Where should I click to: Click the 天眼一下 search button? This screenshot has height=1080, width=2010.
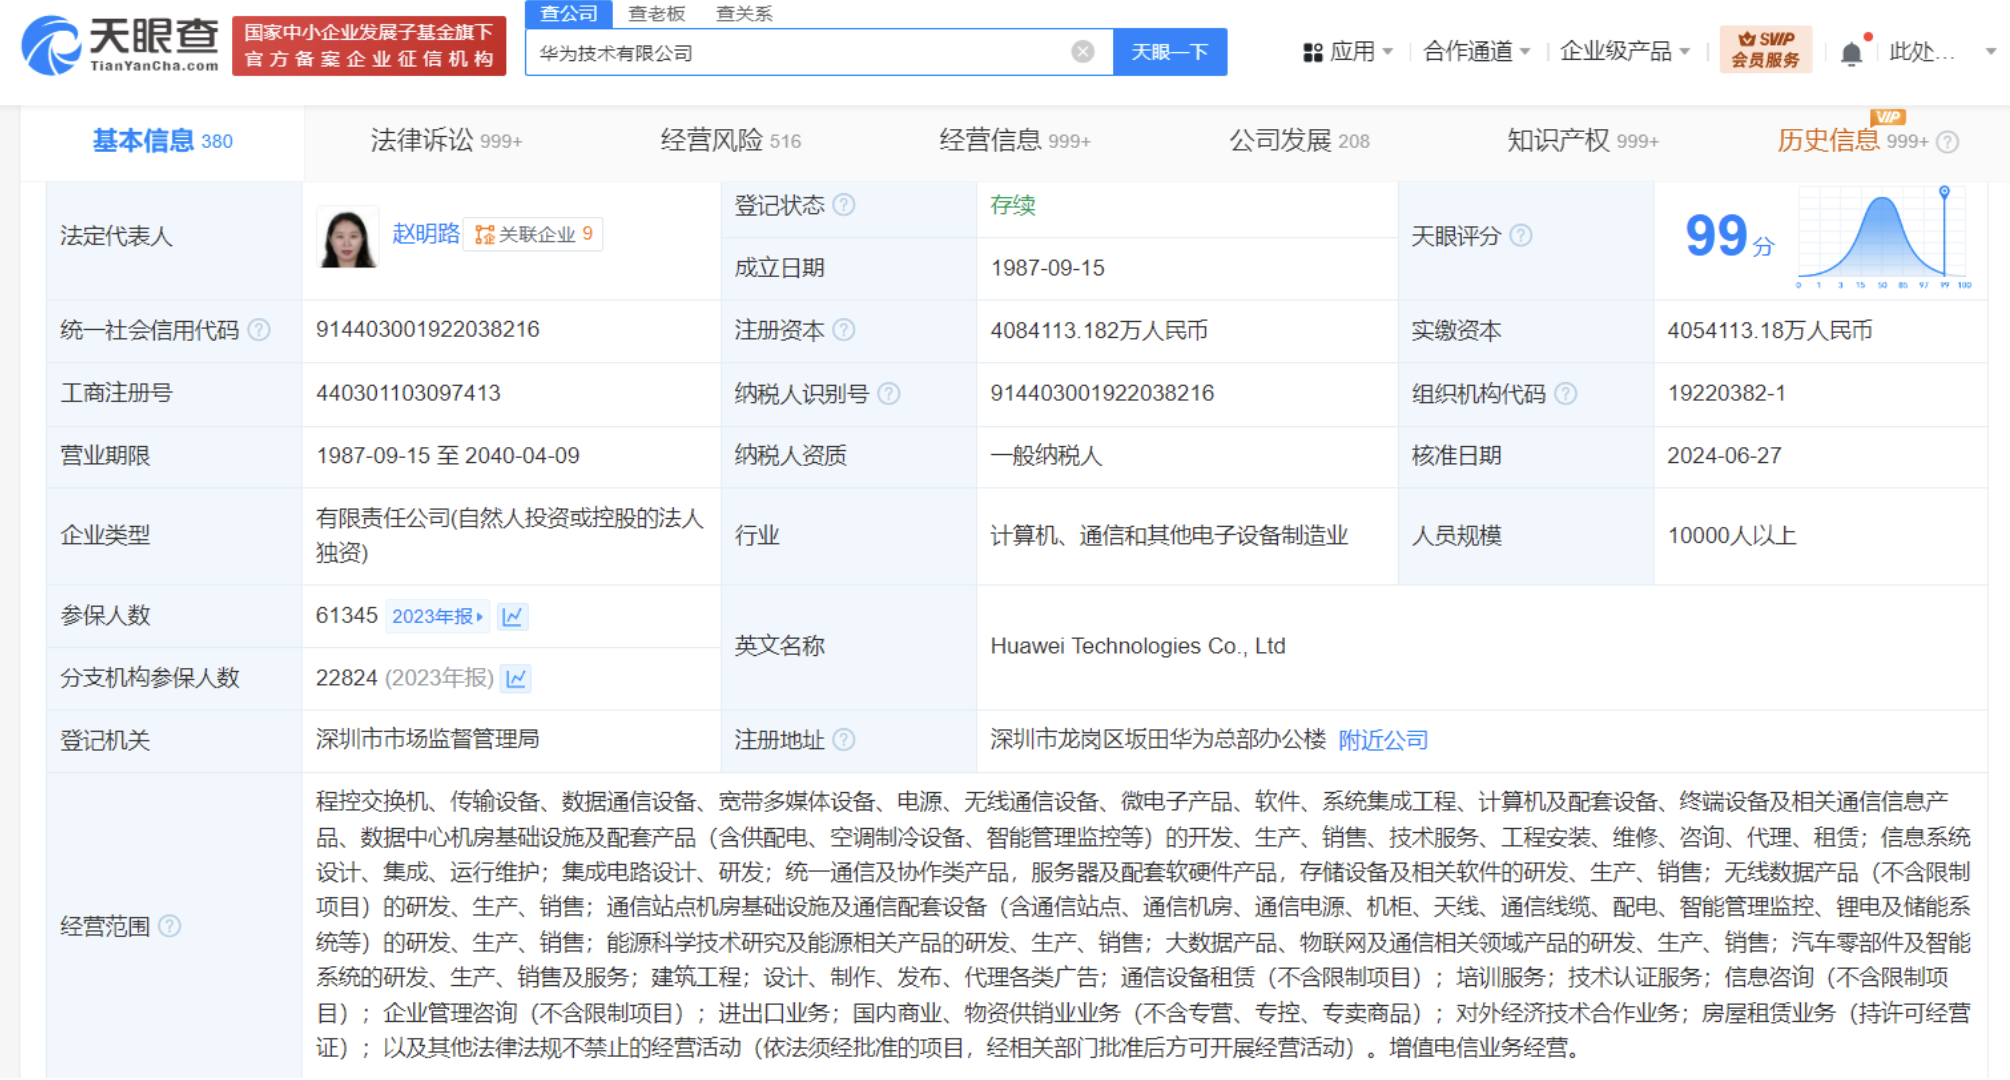(x=1169, y=52)
